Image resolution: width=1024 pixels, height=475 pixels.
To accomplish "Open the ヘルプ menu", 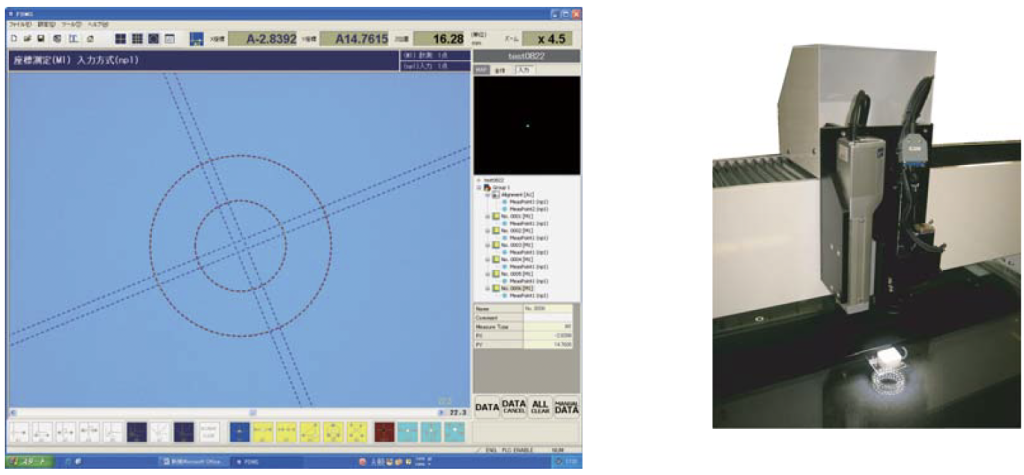I will [99, 24].
